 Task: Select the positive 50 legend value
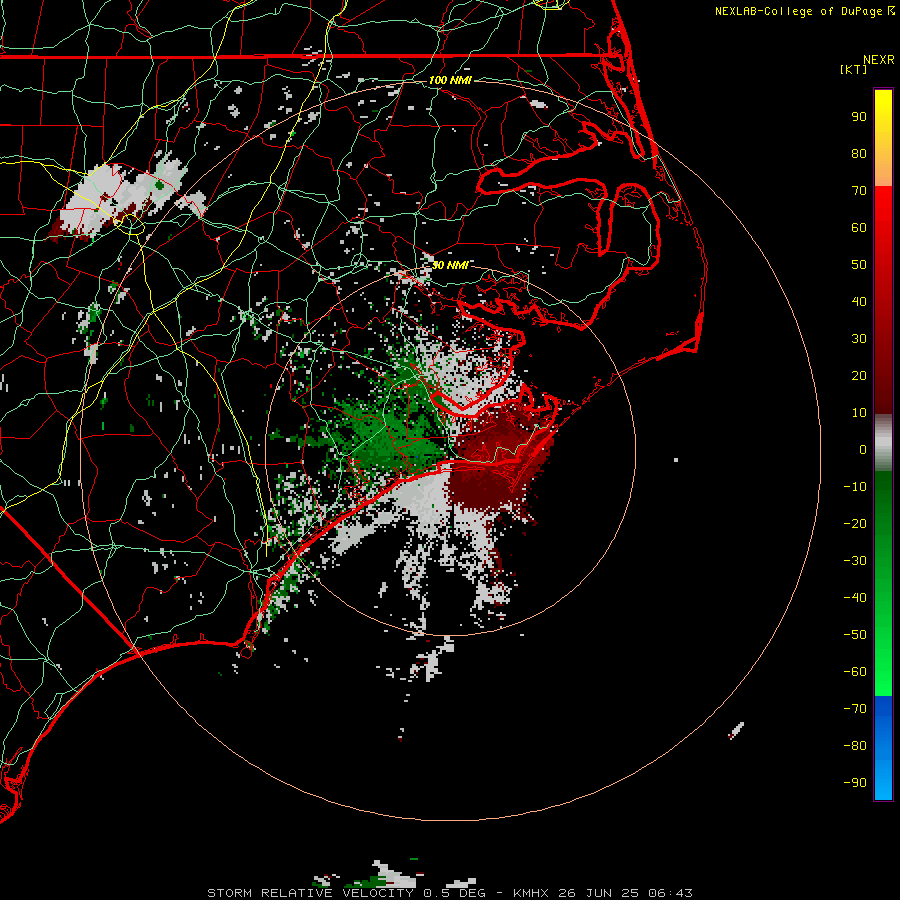[x=859, y=265]
